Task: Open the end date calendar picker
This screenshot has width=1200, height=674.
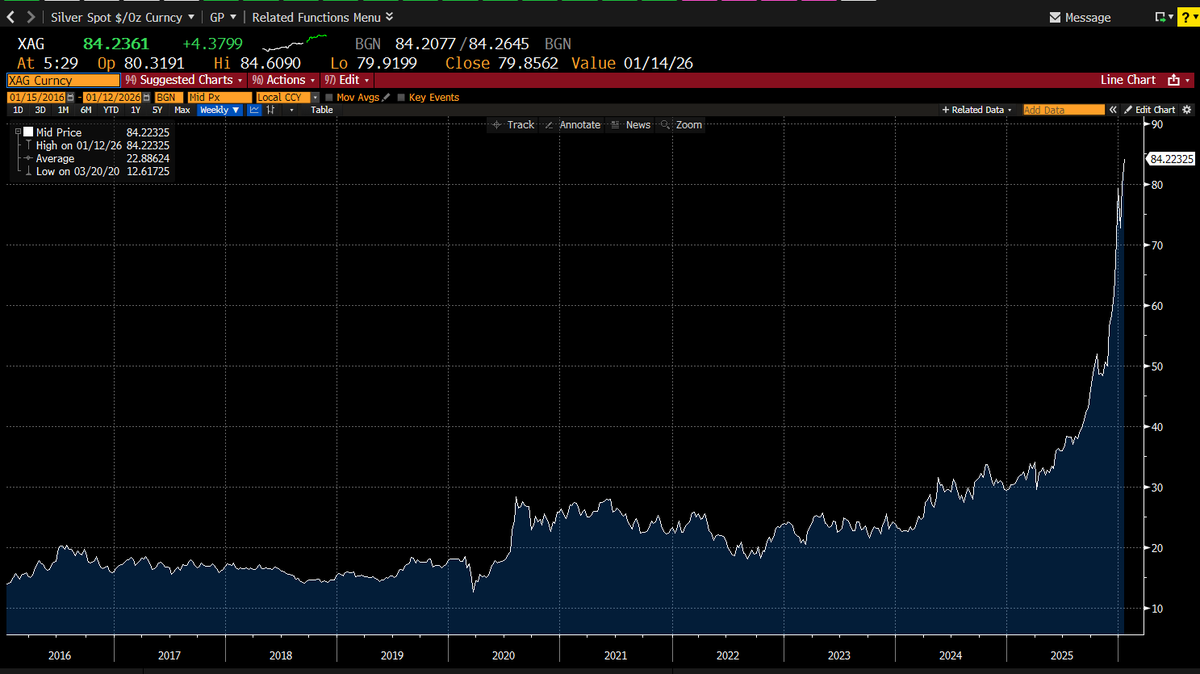Action: (x=147, y=97)
